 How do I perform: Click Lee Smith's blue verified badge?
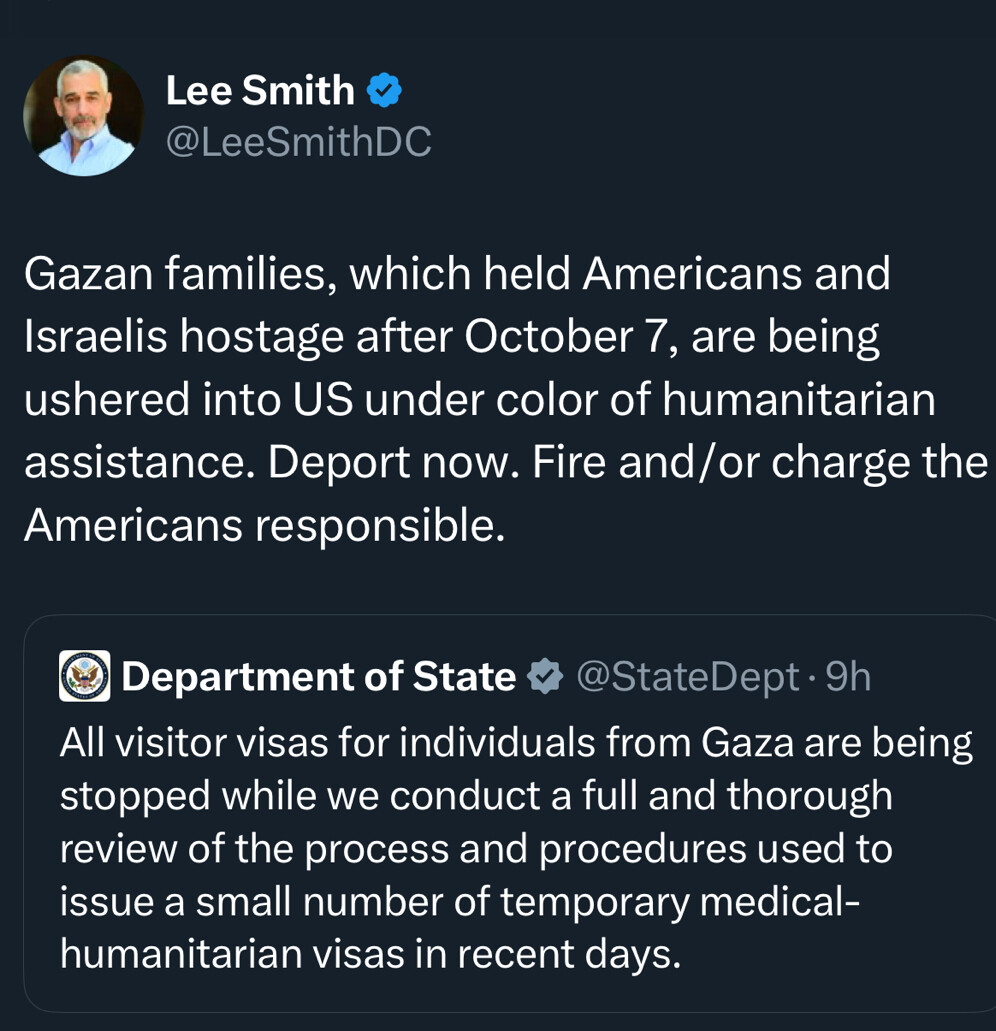point(384,91)
